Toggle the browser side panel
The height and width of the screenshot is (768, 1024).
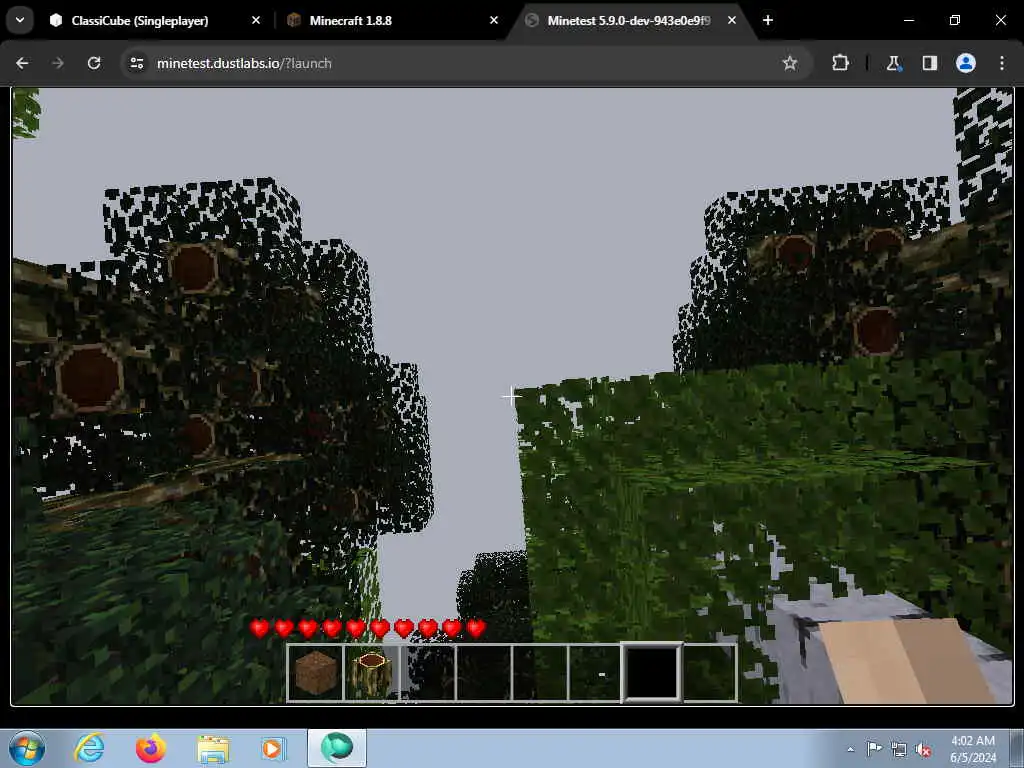pos(930,63)
